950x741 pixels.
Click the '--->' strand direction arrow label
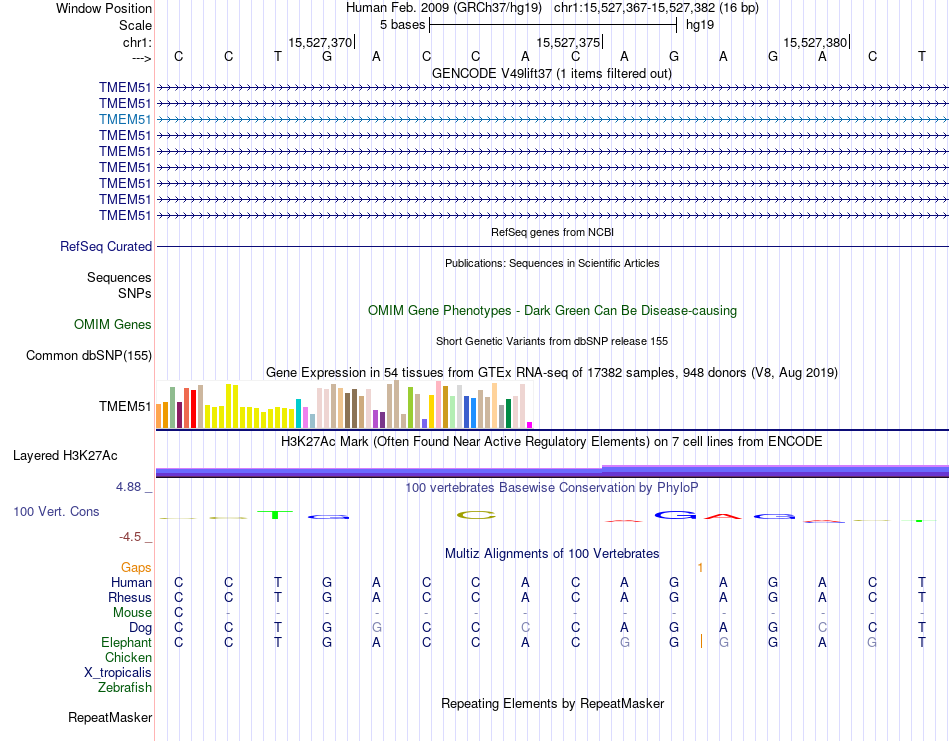142,58
